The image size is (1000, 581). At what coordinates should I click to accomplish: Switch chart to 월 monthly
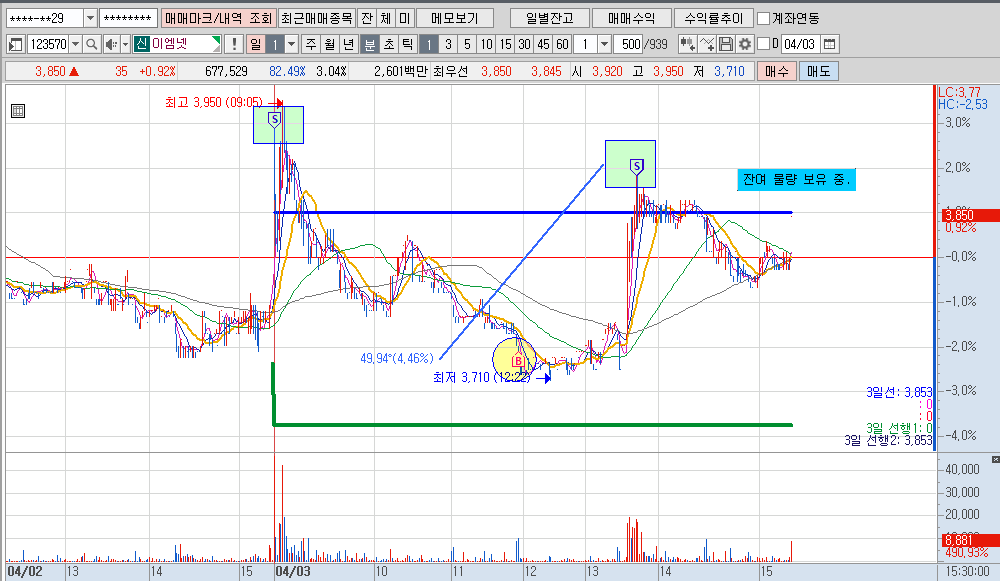pyautogui.click(x=330, y=44)
